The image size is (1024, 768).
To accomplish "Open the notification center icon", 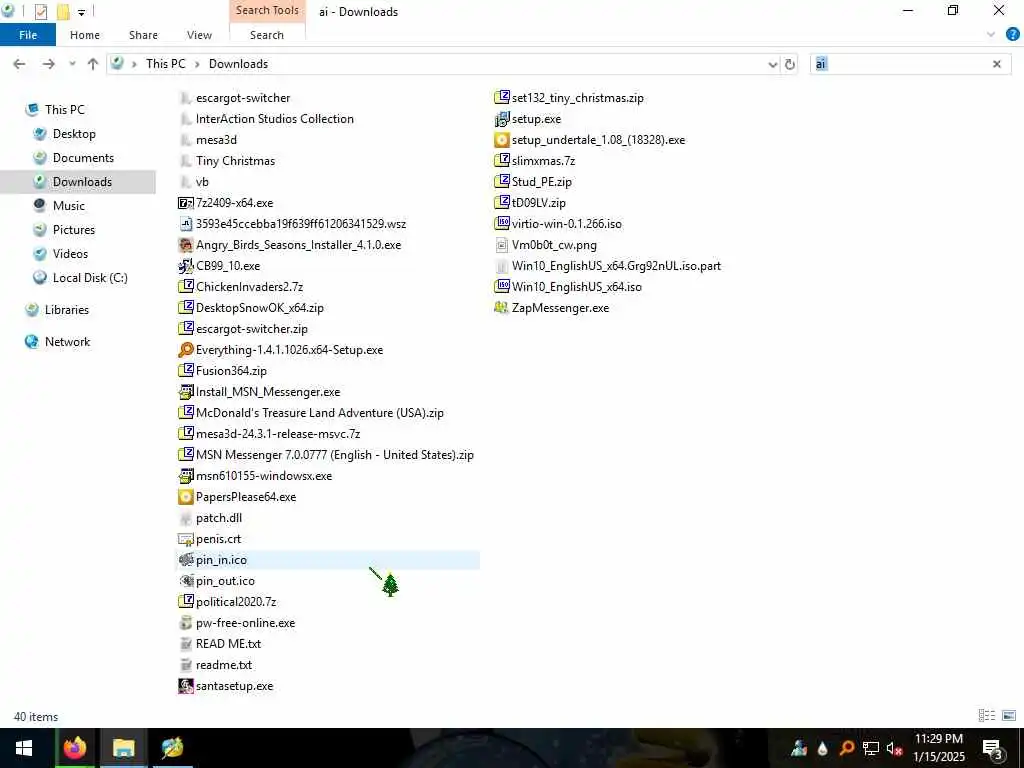I will 992,748.
